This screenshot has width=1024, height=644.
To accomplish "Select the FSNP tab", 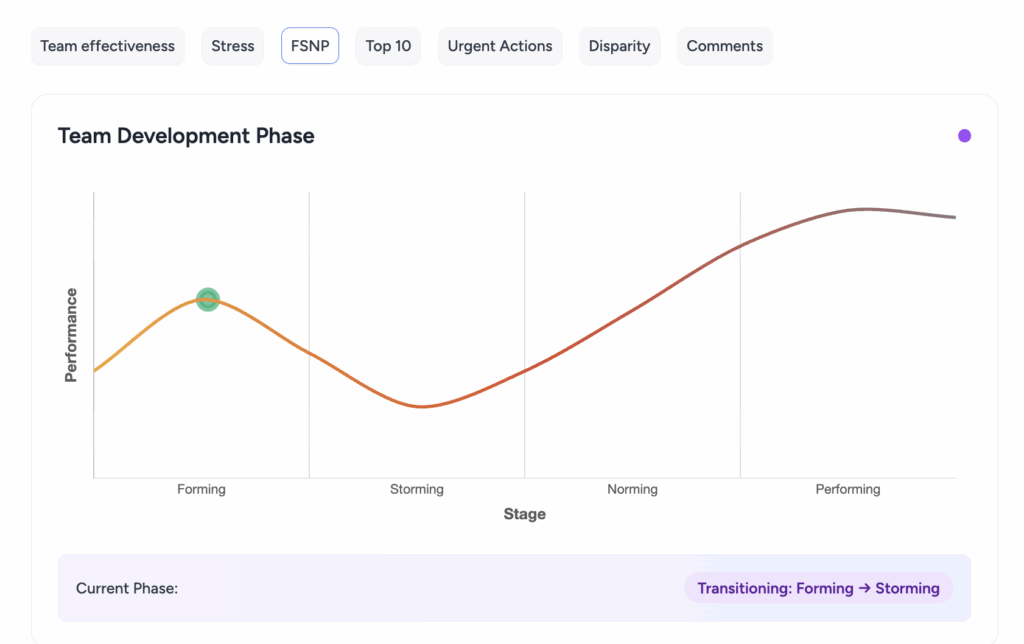I will pyautogui.click(x=310, y=46).
